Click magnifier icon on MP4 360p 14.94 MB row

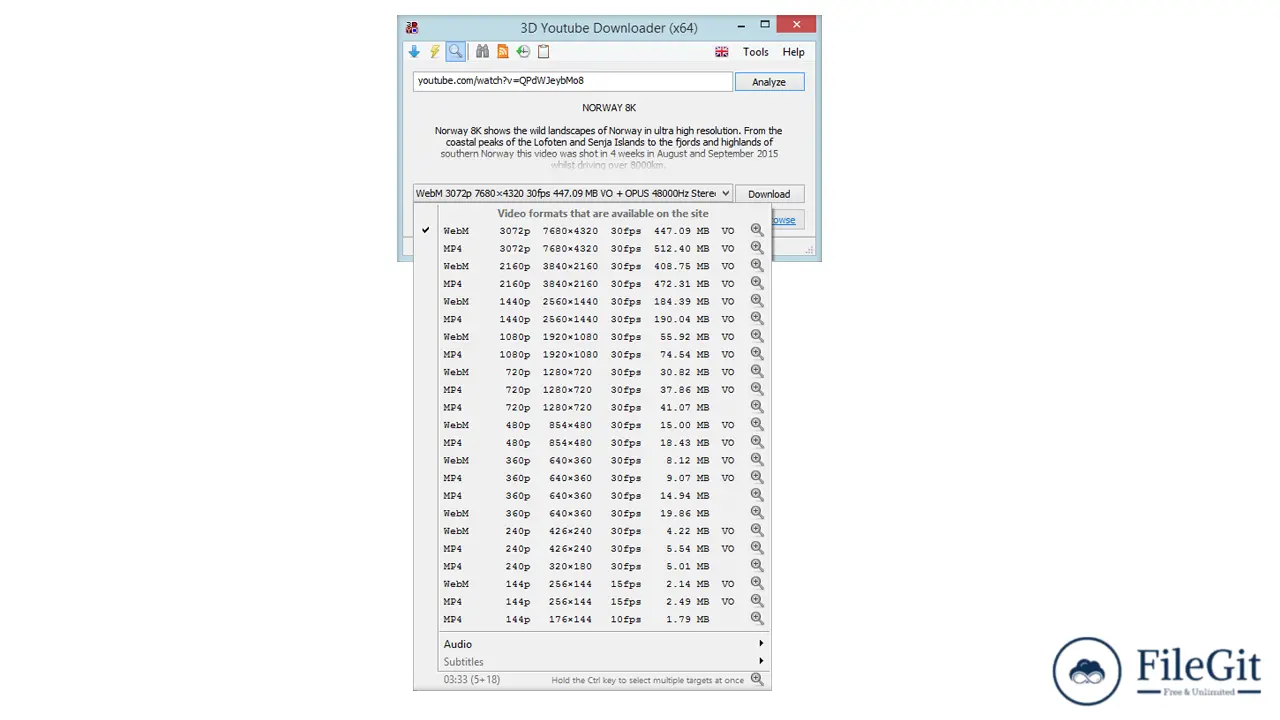(757, 495)
